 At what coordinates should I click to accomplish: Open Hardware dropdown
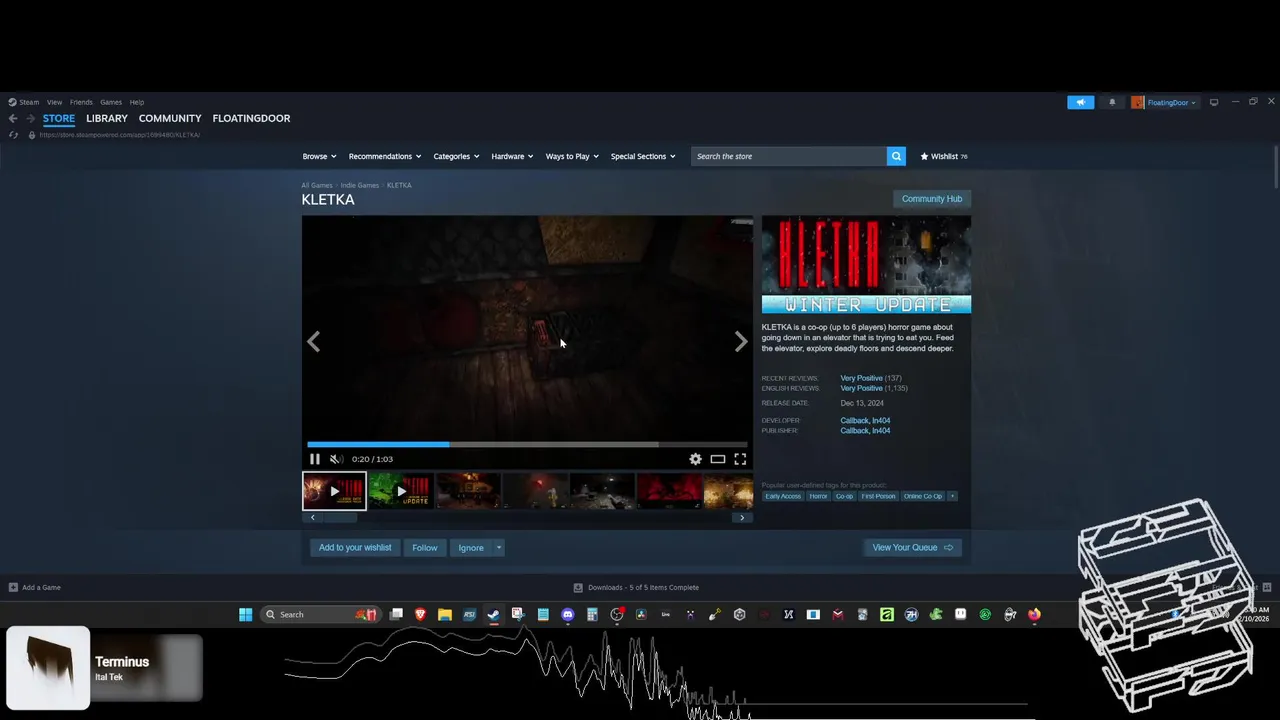coord(512,156)
